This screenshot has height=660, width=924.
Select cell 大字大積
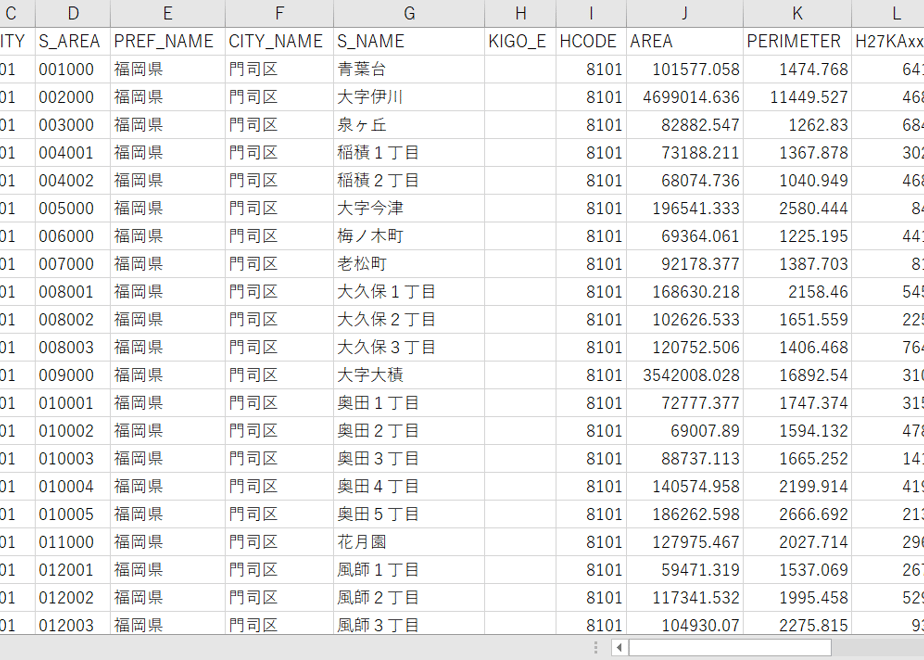pos(409,375)
